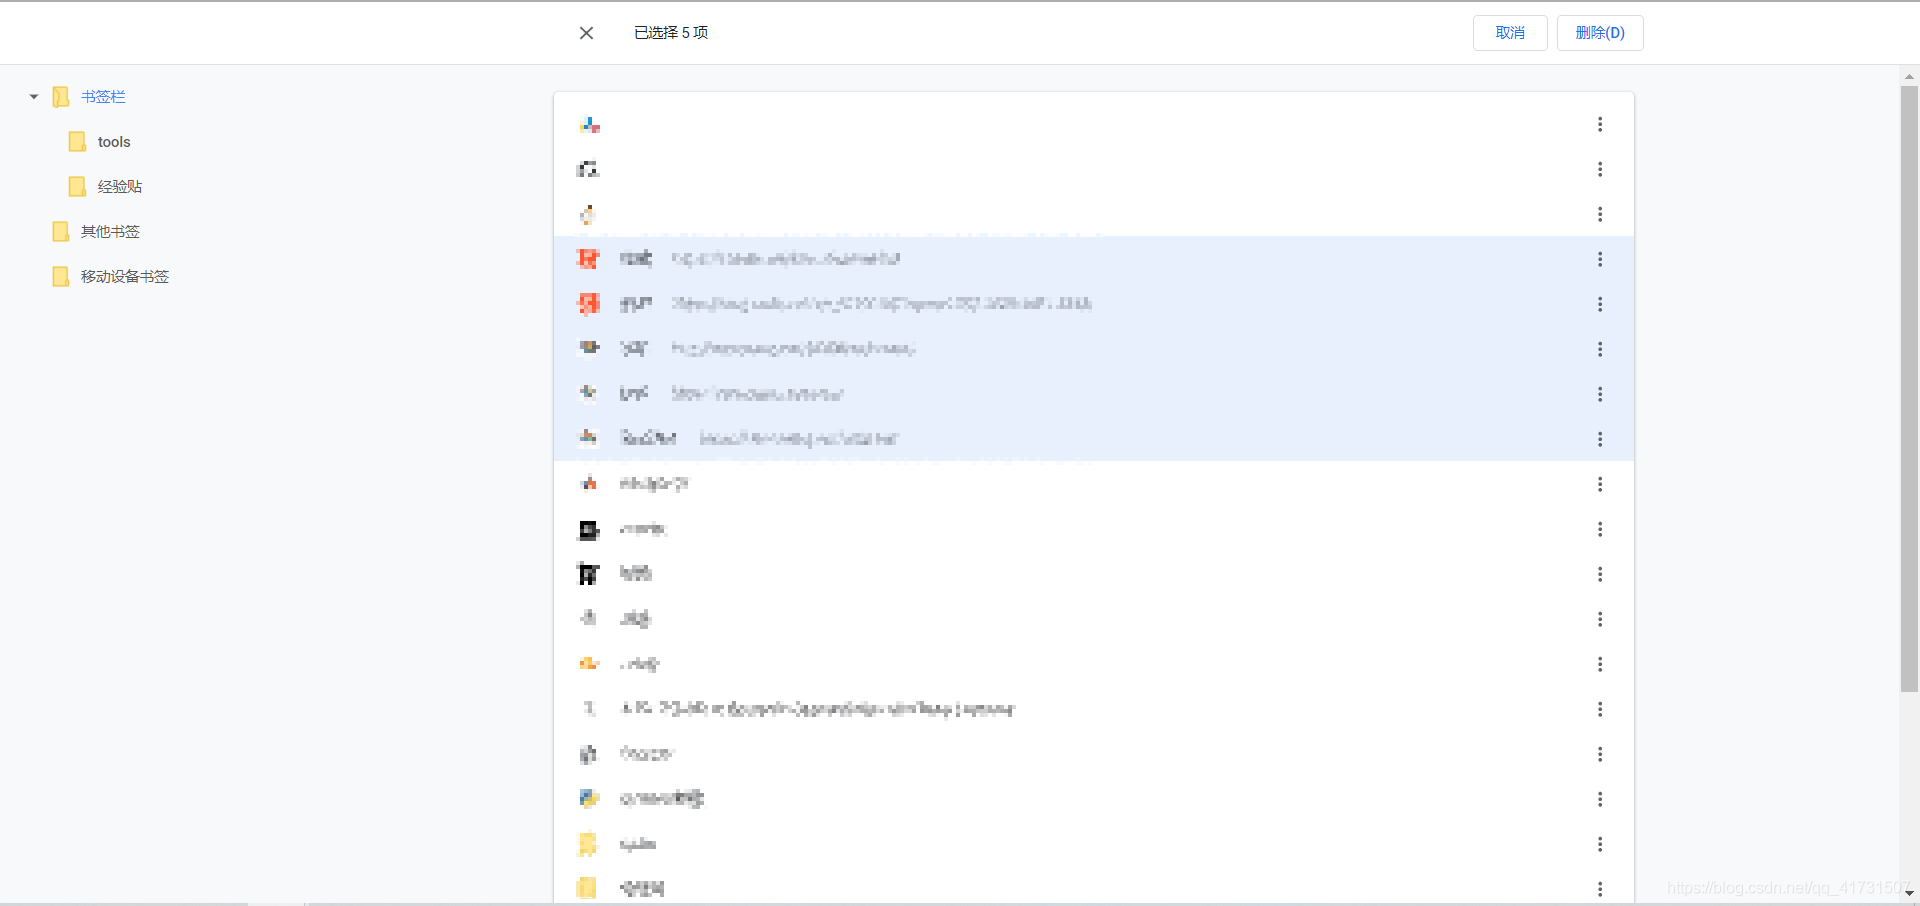This screenshot has width=1920, height=906.
Task: Open the tools folder
Action: (x=114, y=142)
